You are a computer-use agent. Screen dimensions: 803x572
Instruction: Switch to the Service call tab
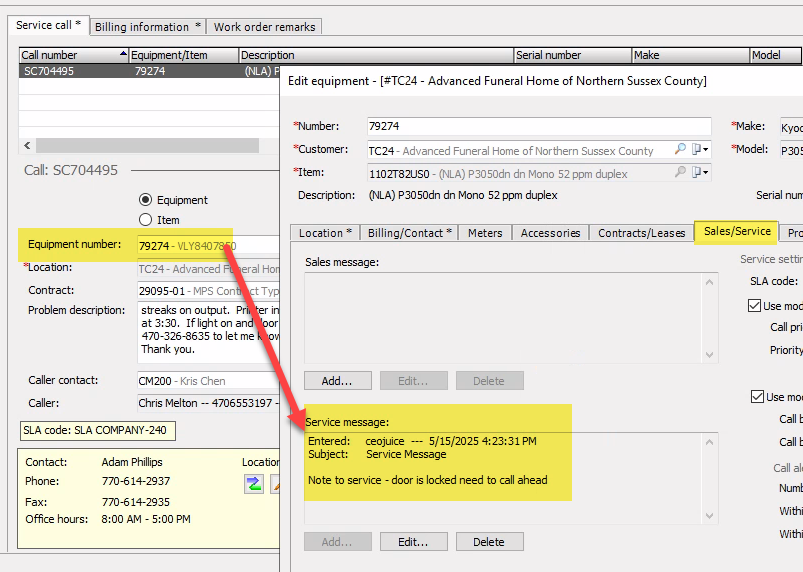[x=48, y=25]
